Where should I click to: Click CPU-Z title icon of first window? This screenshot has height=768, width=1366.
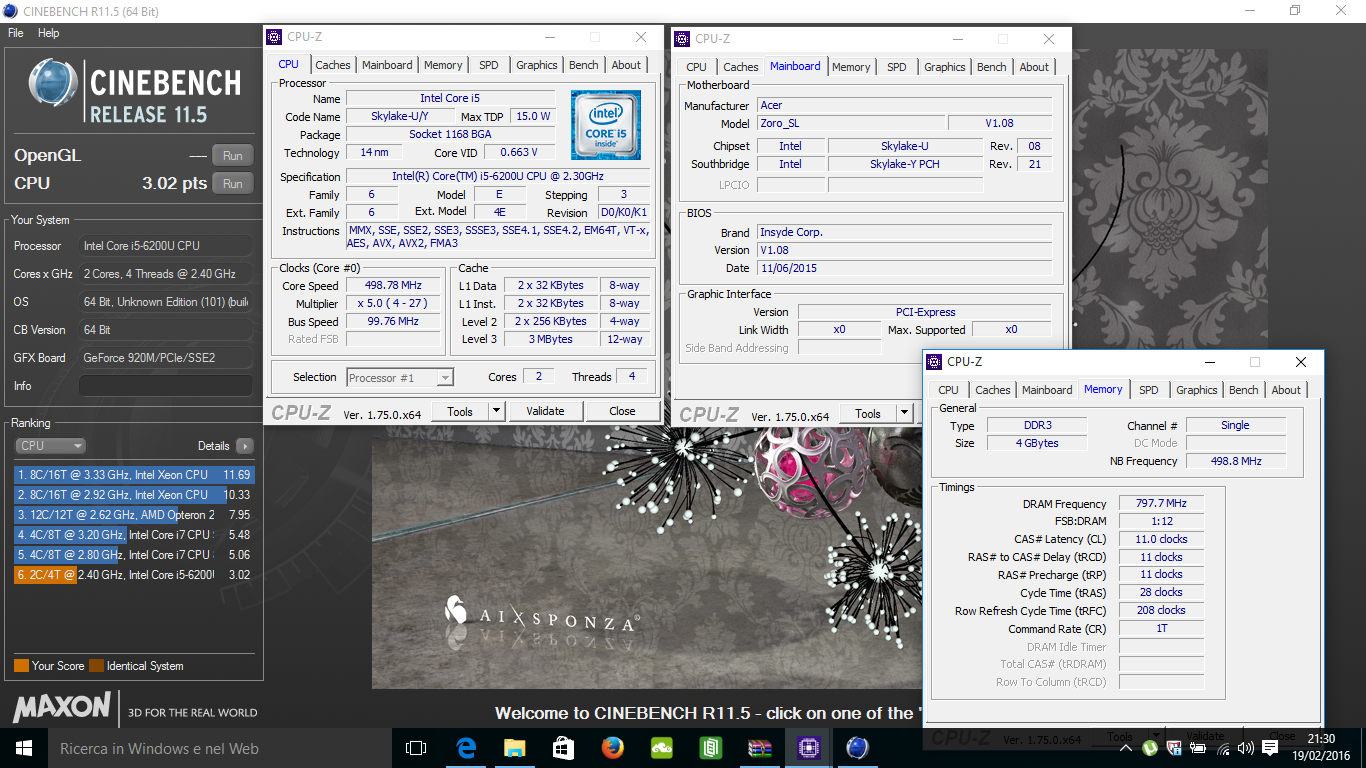(x=274, y=38)
